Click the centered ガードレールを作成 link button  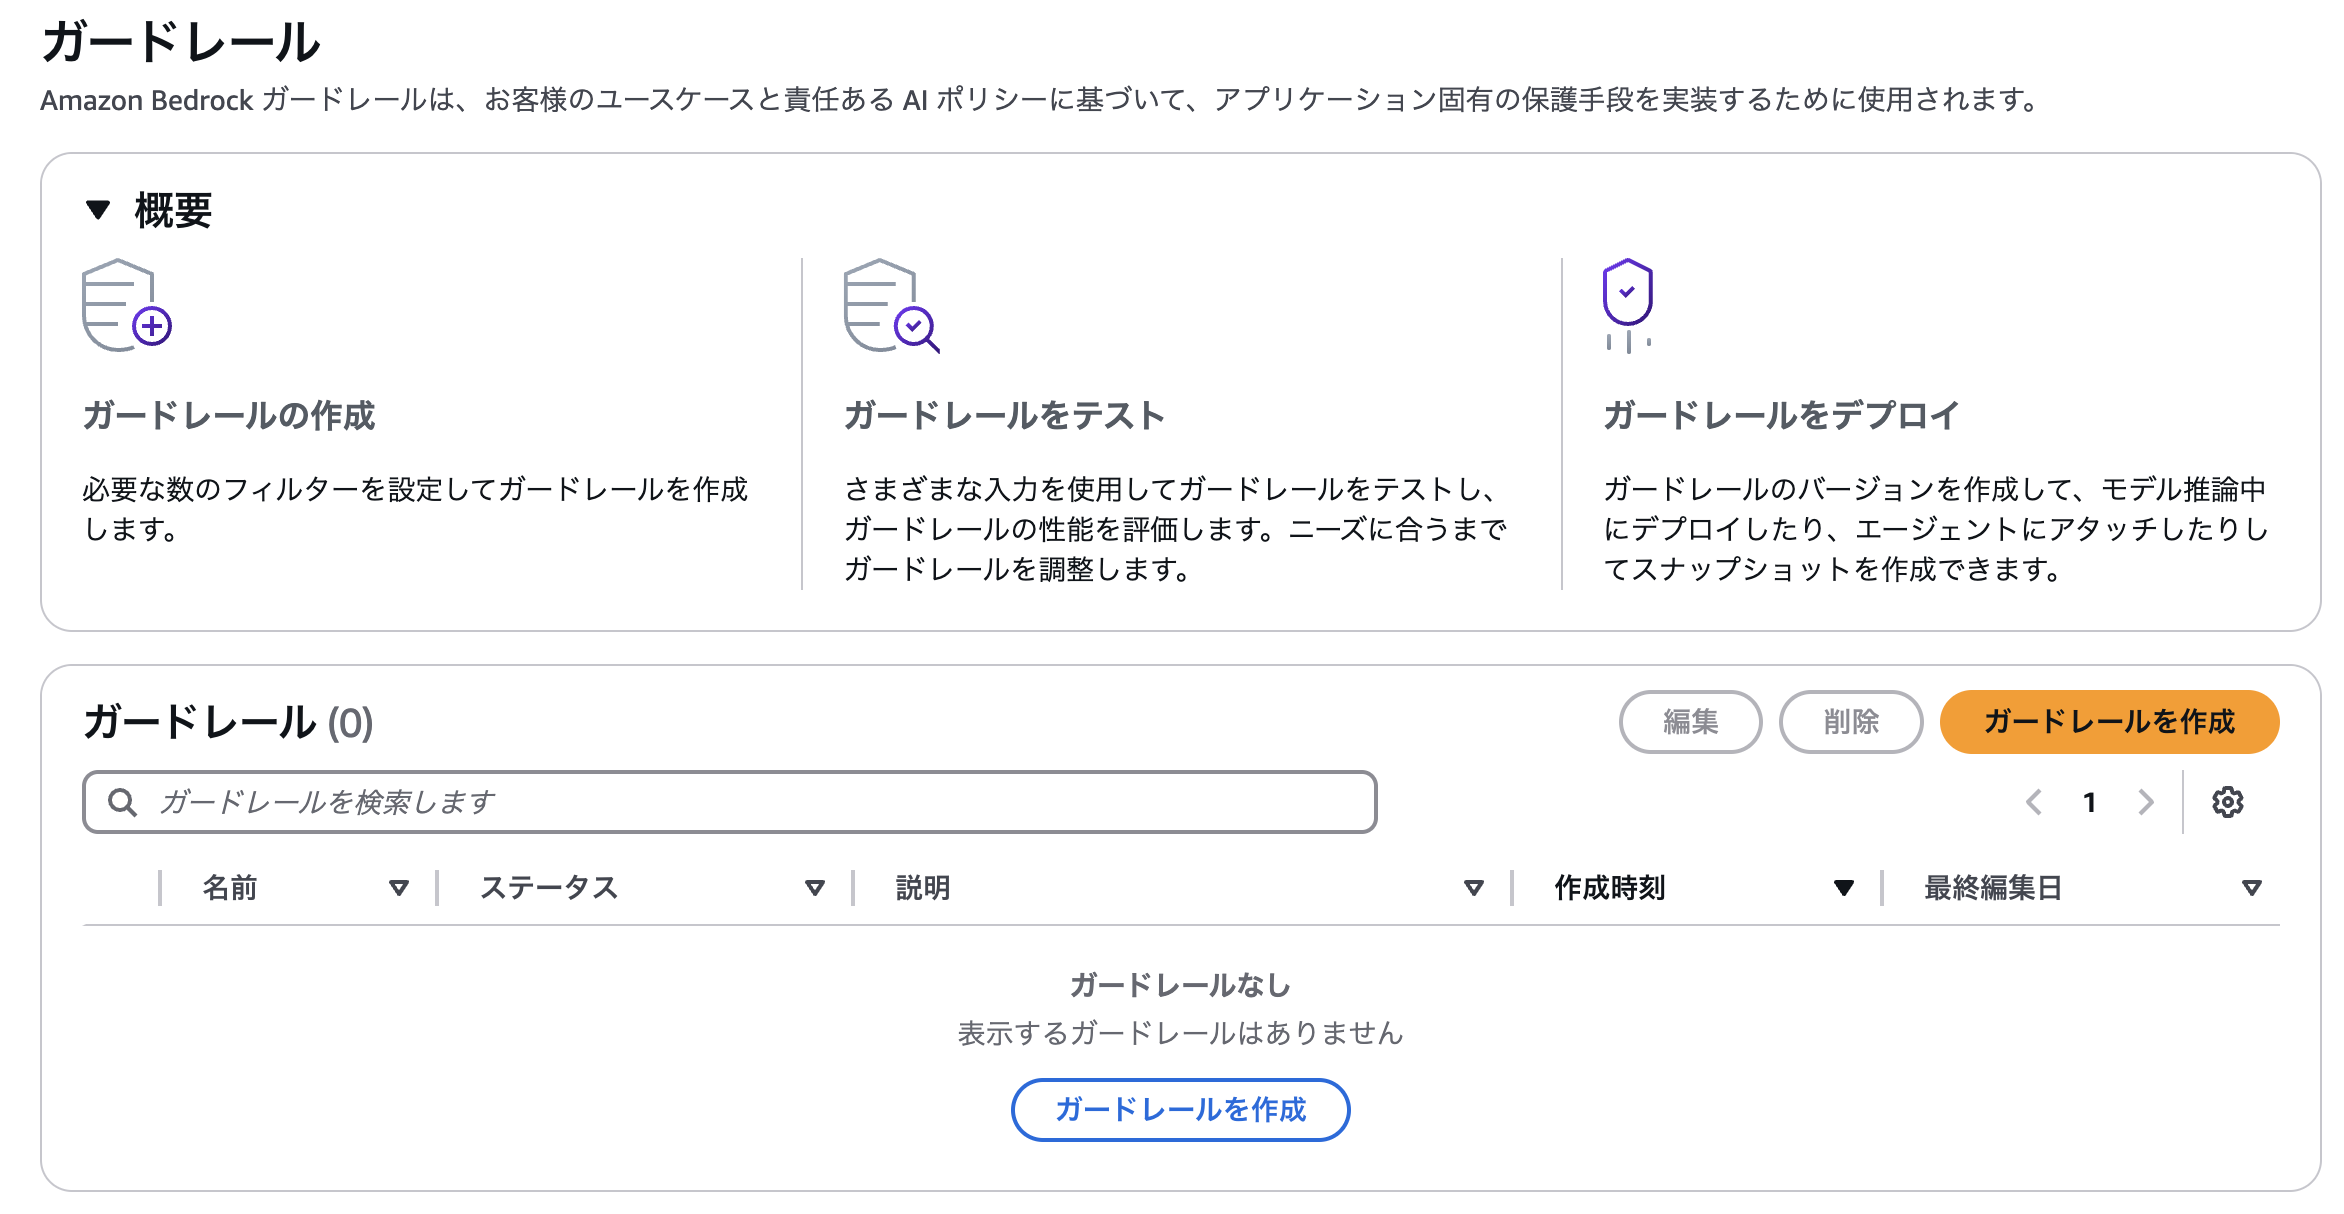pyautogui.click(x=1180, y=1110)
